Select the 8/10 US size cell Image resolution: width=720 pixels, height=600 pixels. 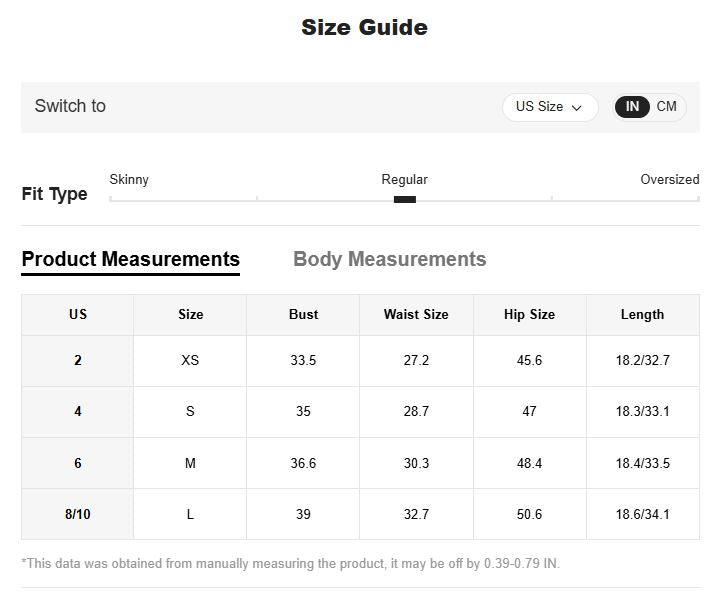[x=78, y=514]
